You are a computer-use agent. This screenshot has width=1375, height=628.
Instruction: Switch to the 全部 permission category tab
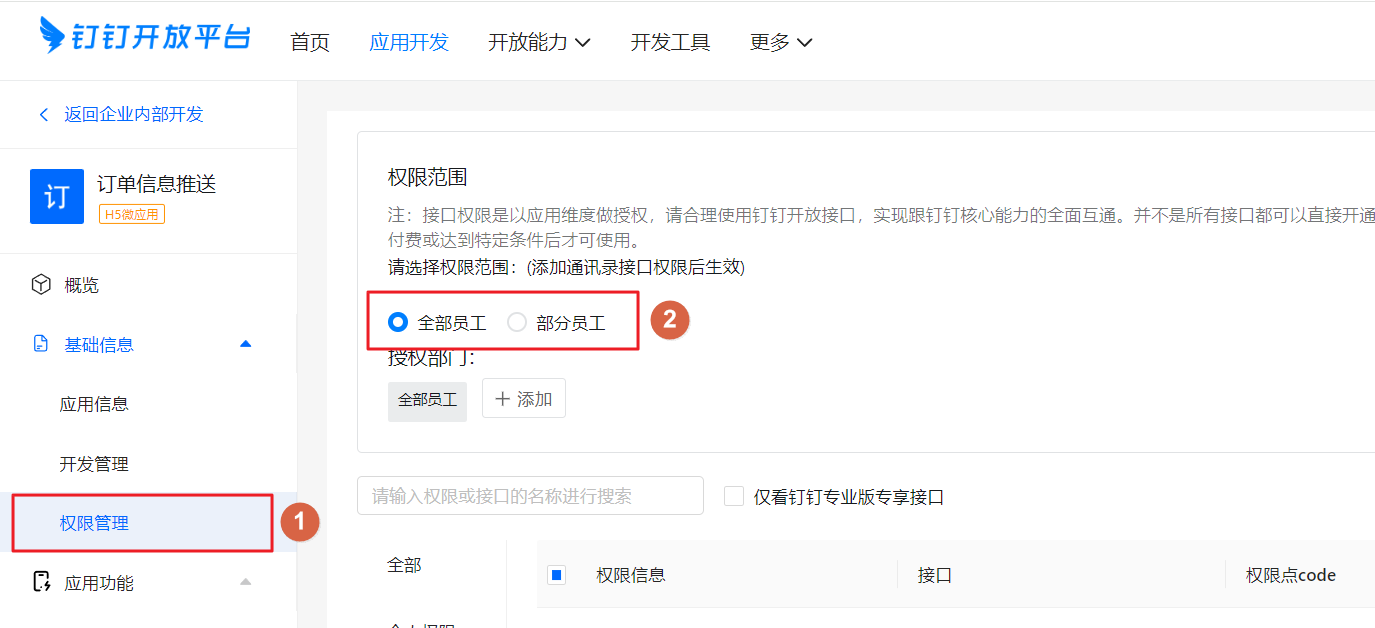(404, 565)
